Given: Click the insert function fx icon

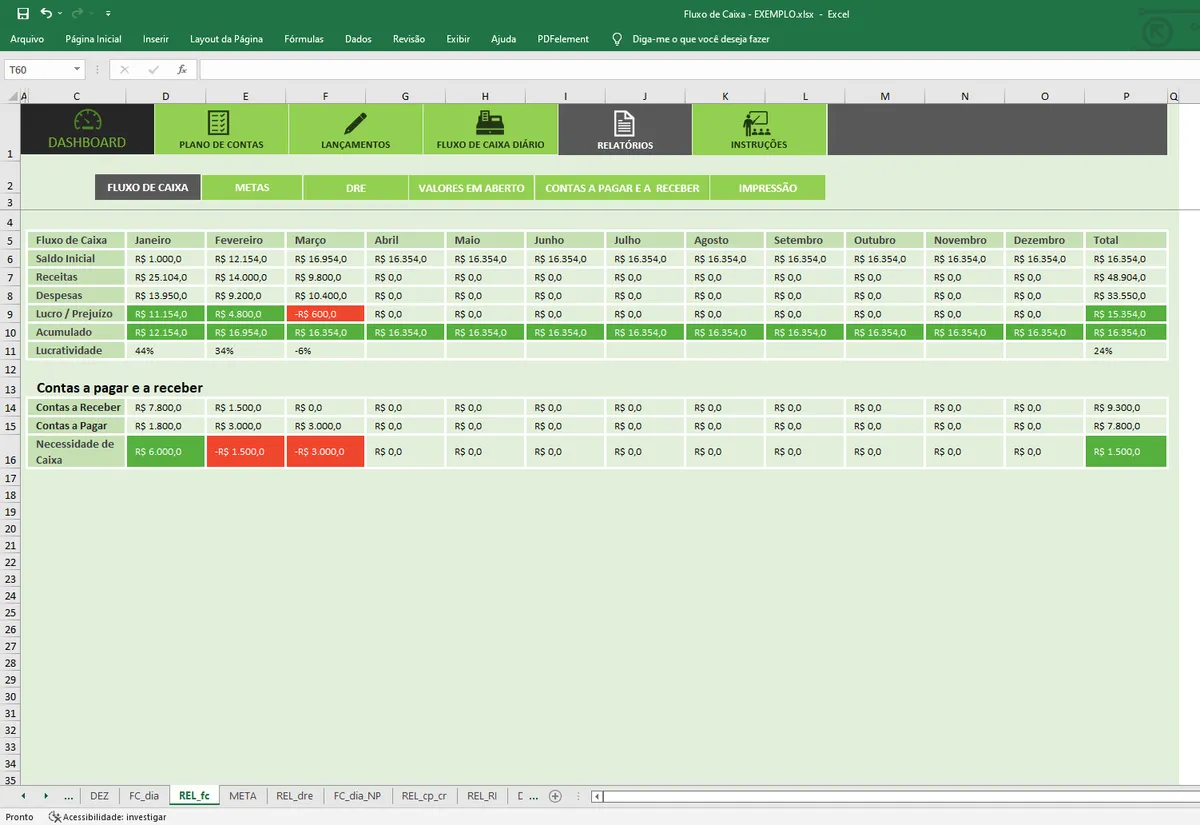Looking at the screenshot, I should coord(182,70).
